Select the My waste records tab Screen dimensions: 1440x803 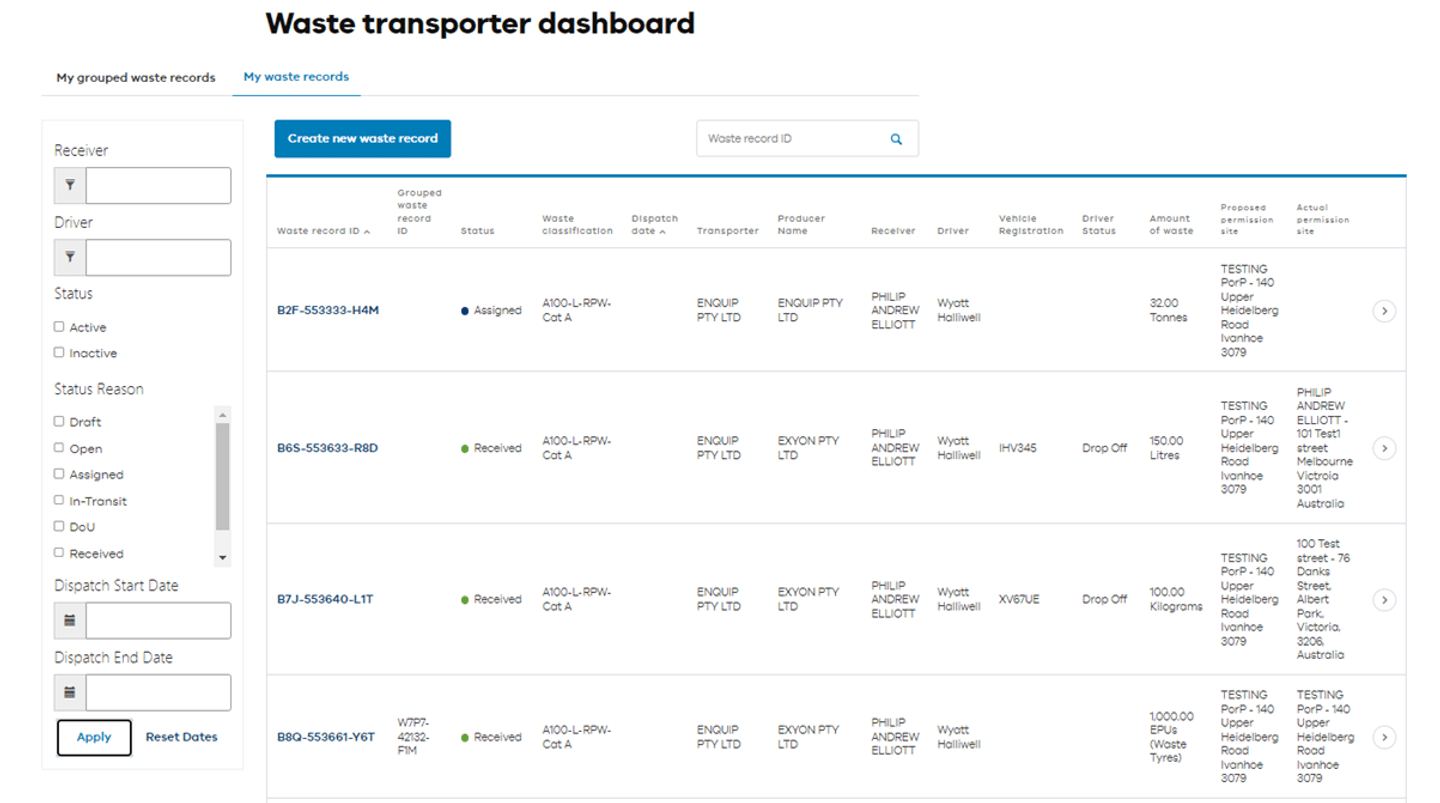(295, 76)
